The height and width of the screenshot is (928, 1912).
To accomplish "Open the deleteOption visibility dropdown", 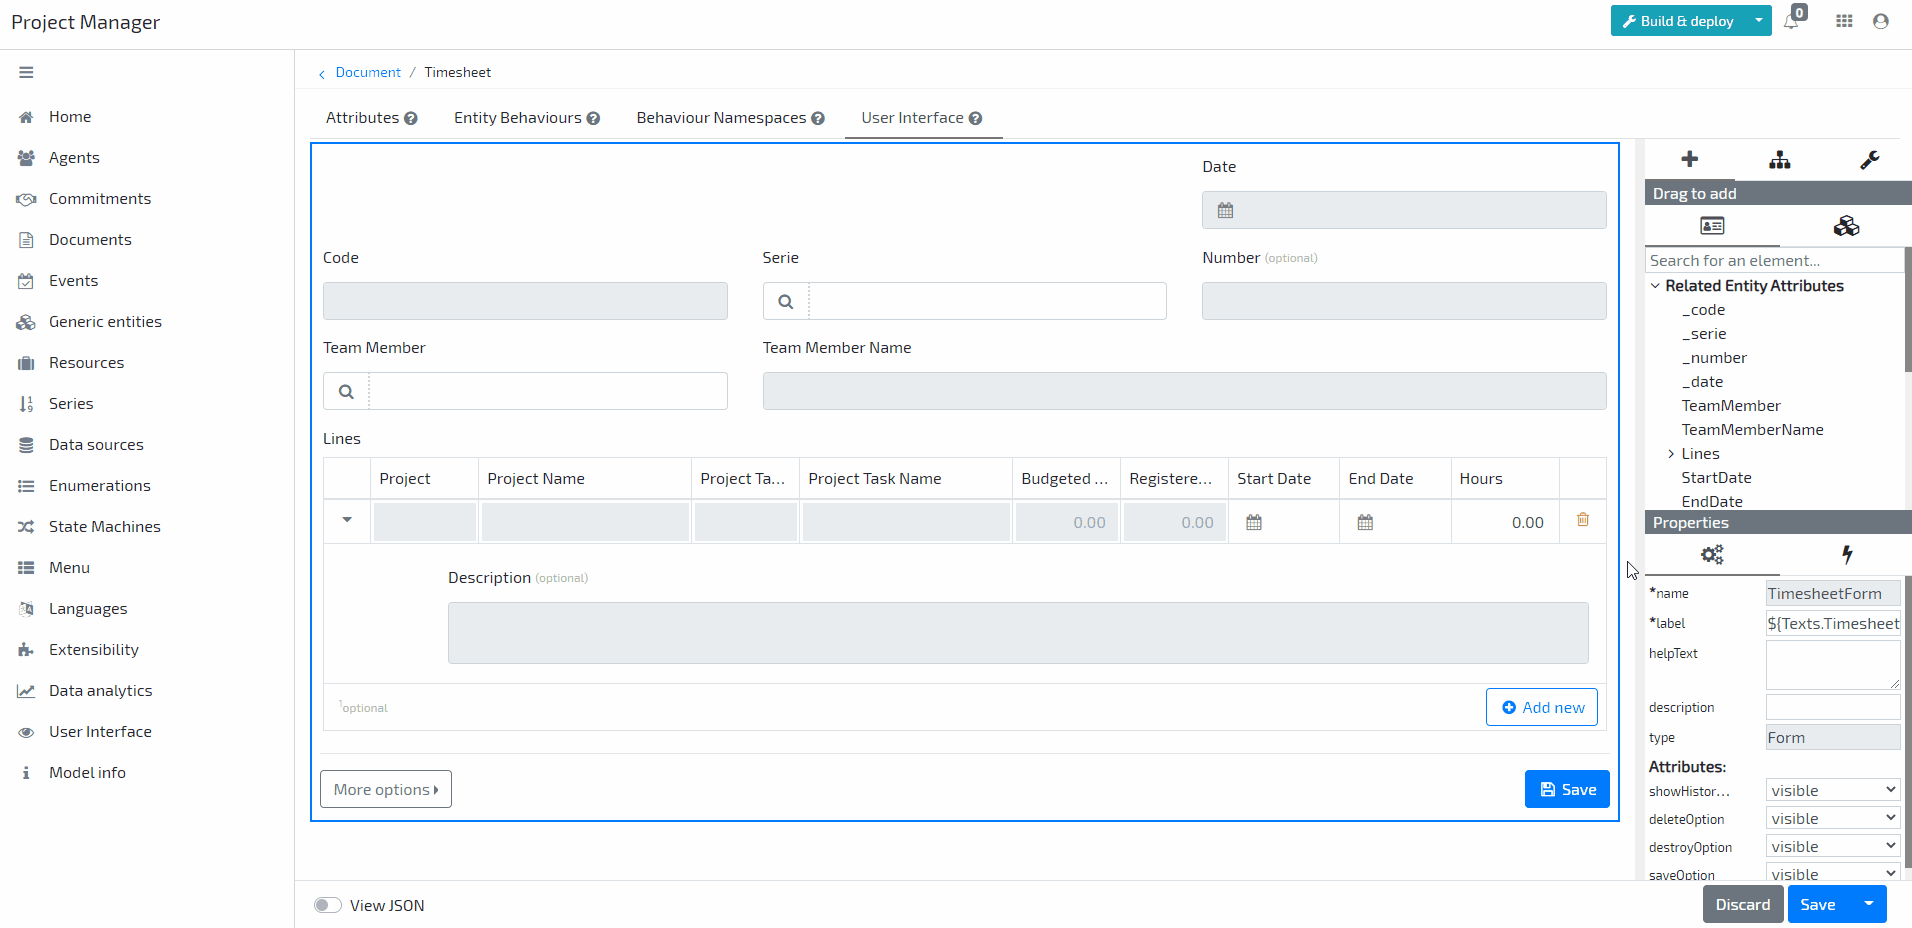I will point(1833,818).
